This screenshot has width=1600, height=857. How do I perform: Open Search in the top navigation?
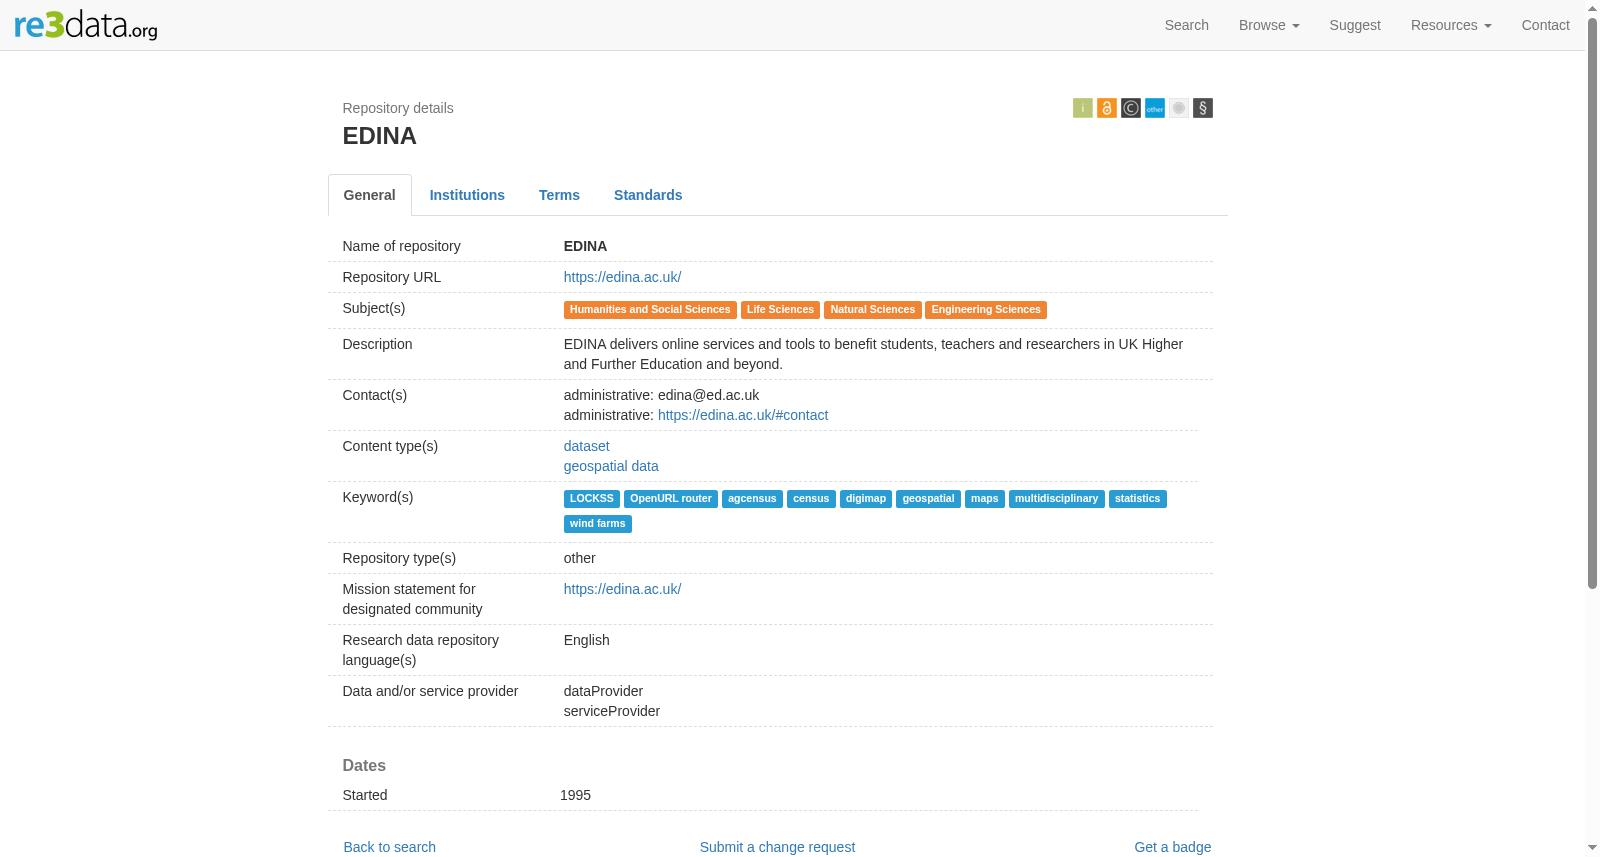pyautogui.click(x=1186, y=25)
